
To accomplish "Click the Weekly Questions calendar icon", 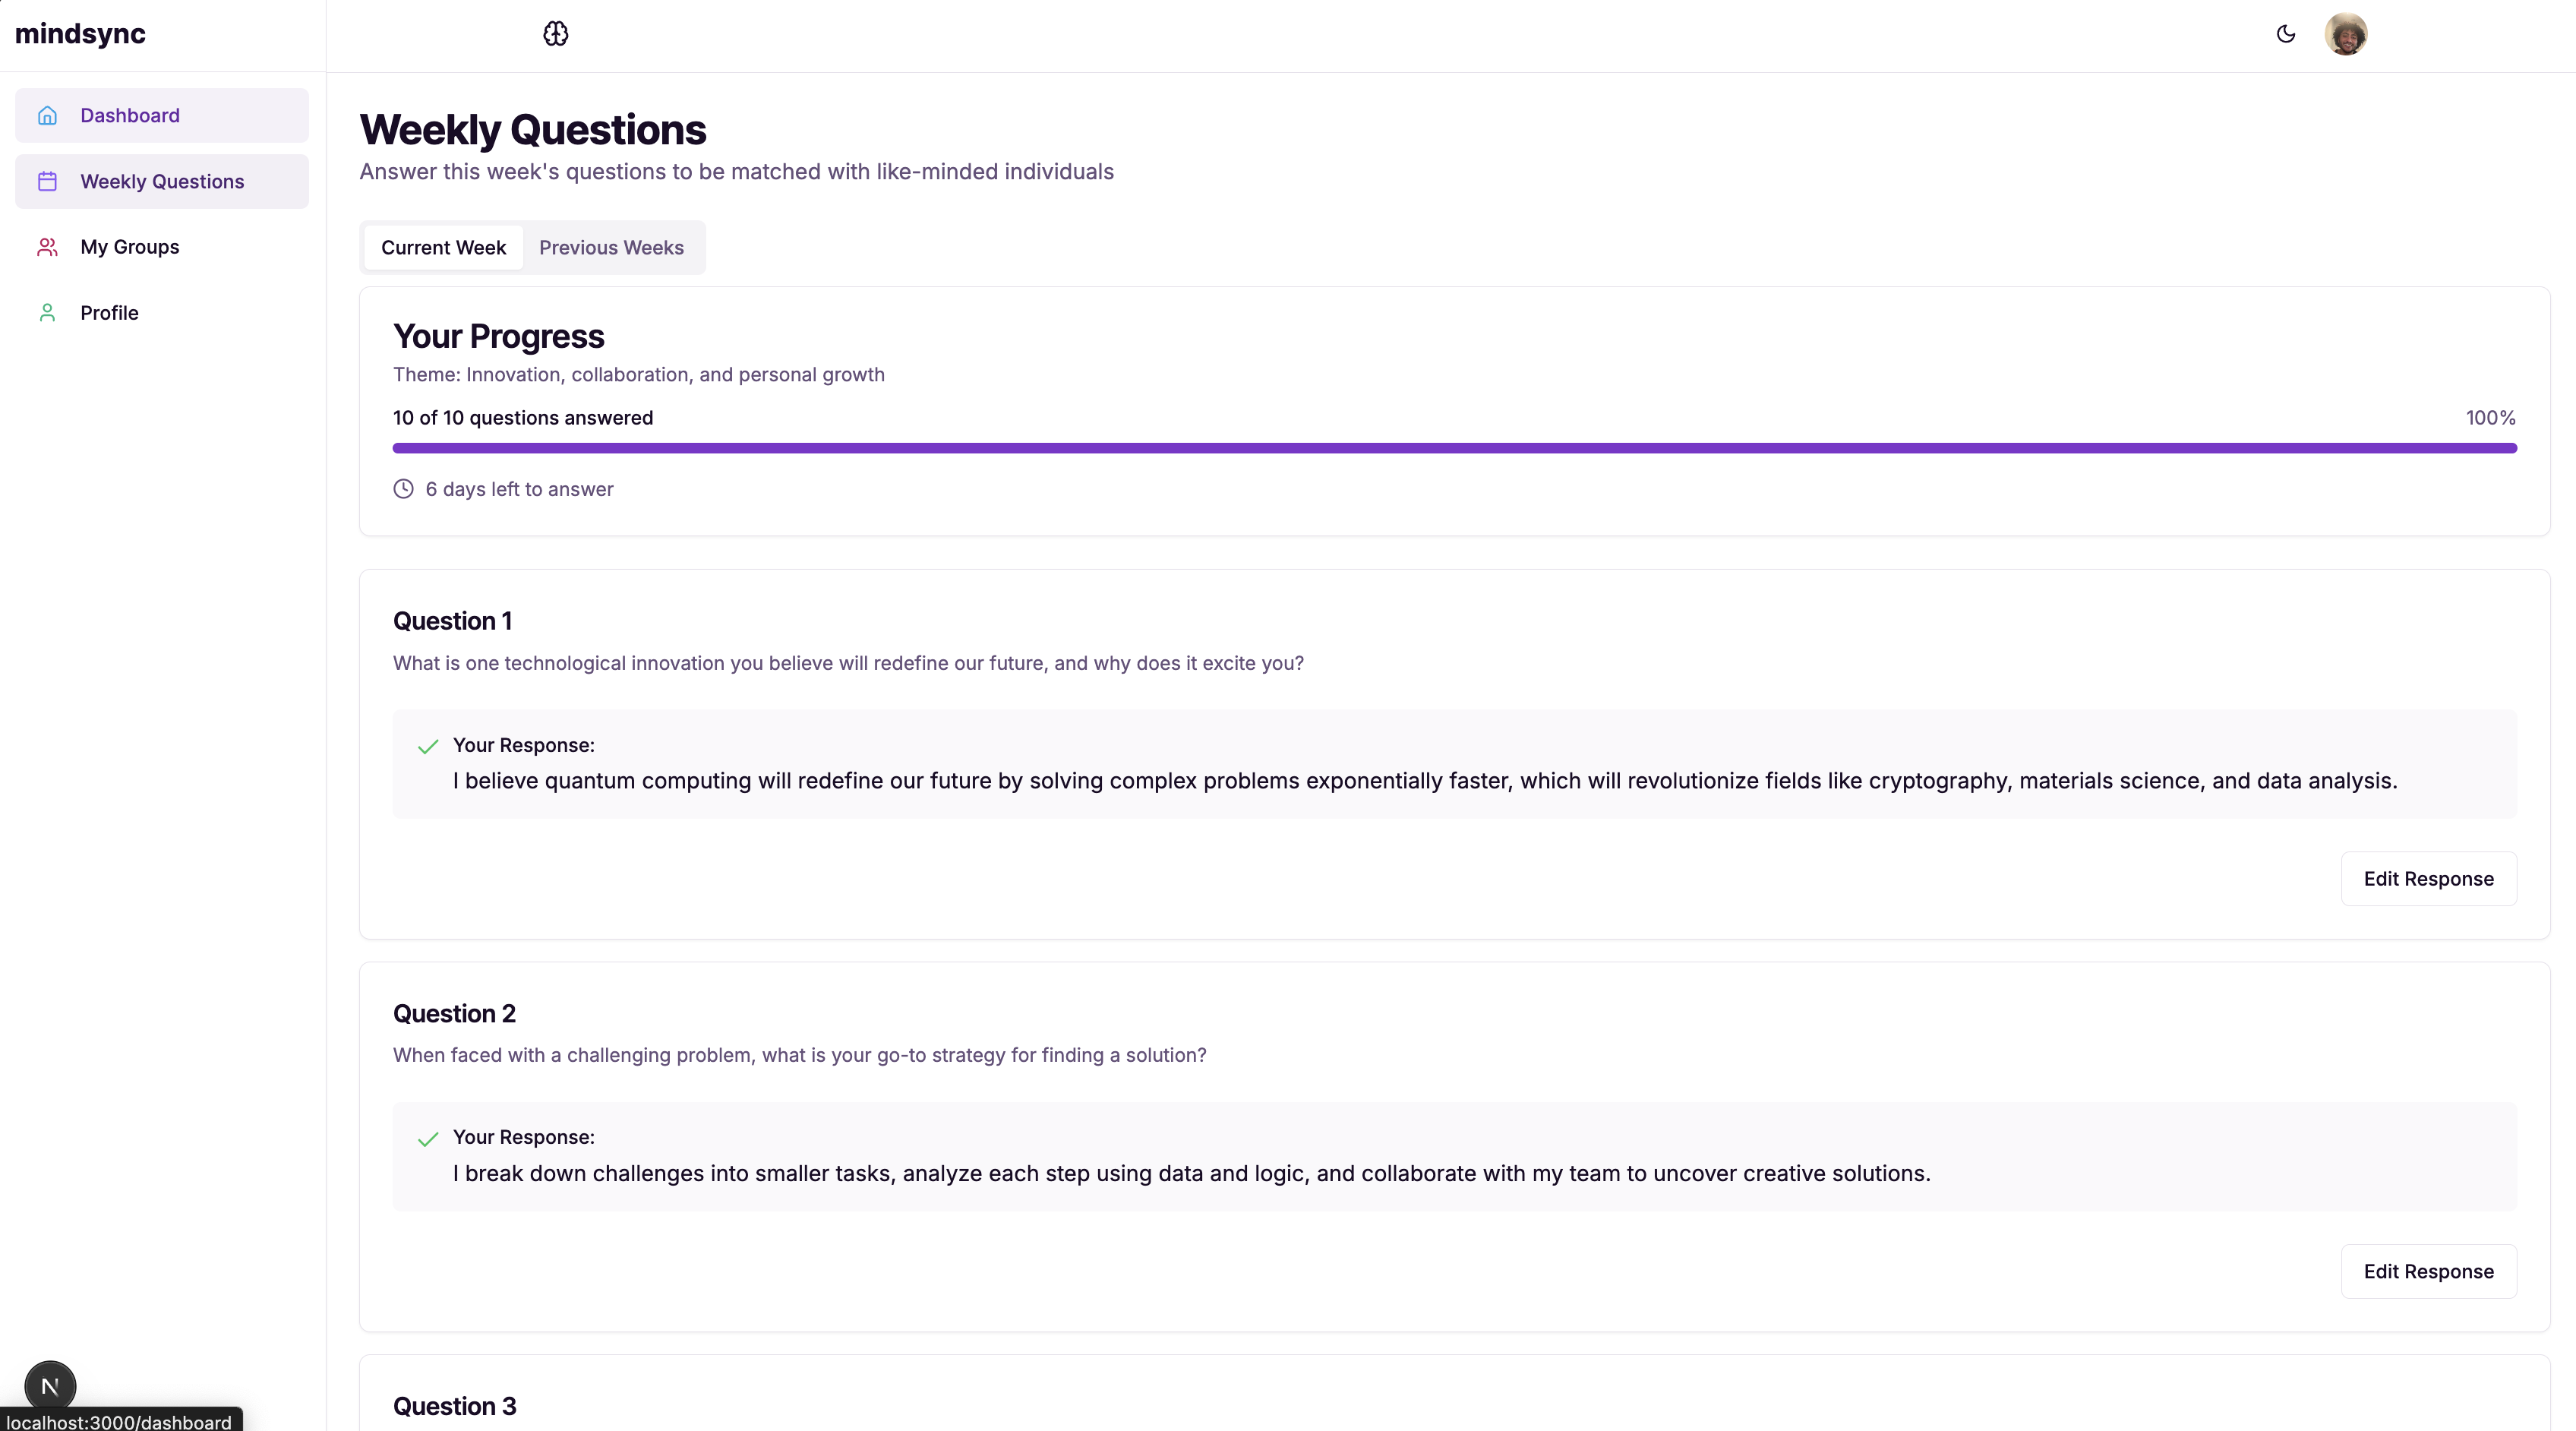I will click(47, 182).
